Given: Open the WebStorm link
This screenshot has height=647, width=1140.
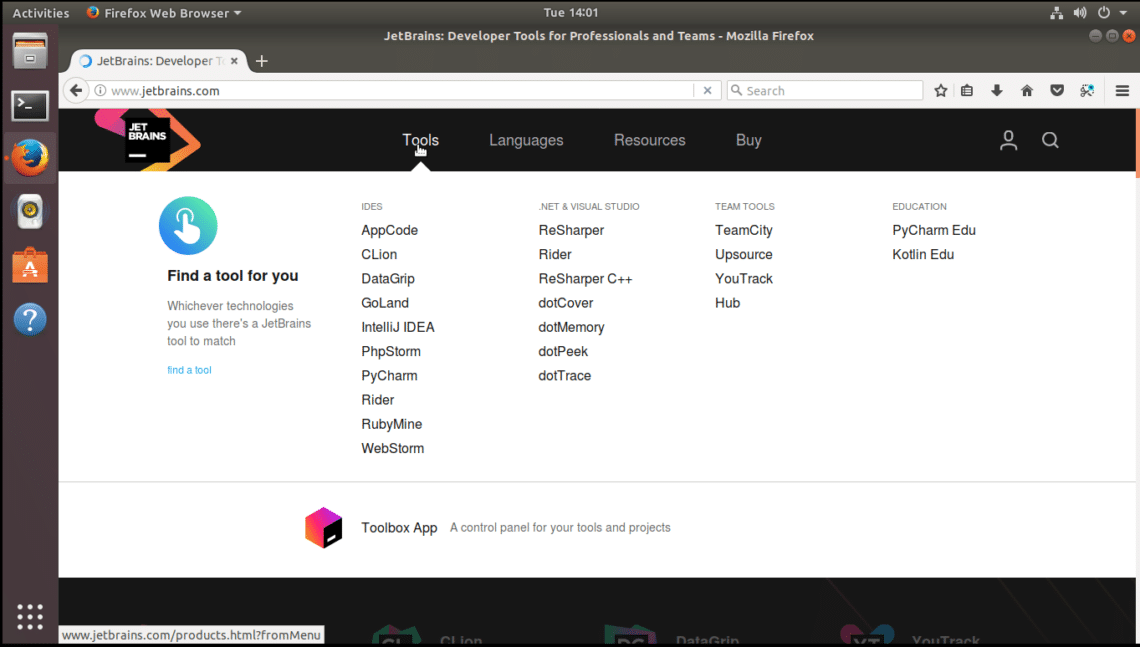Looking at the screenshot, I should 393,449.
